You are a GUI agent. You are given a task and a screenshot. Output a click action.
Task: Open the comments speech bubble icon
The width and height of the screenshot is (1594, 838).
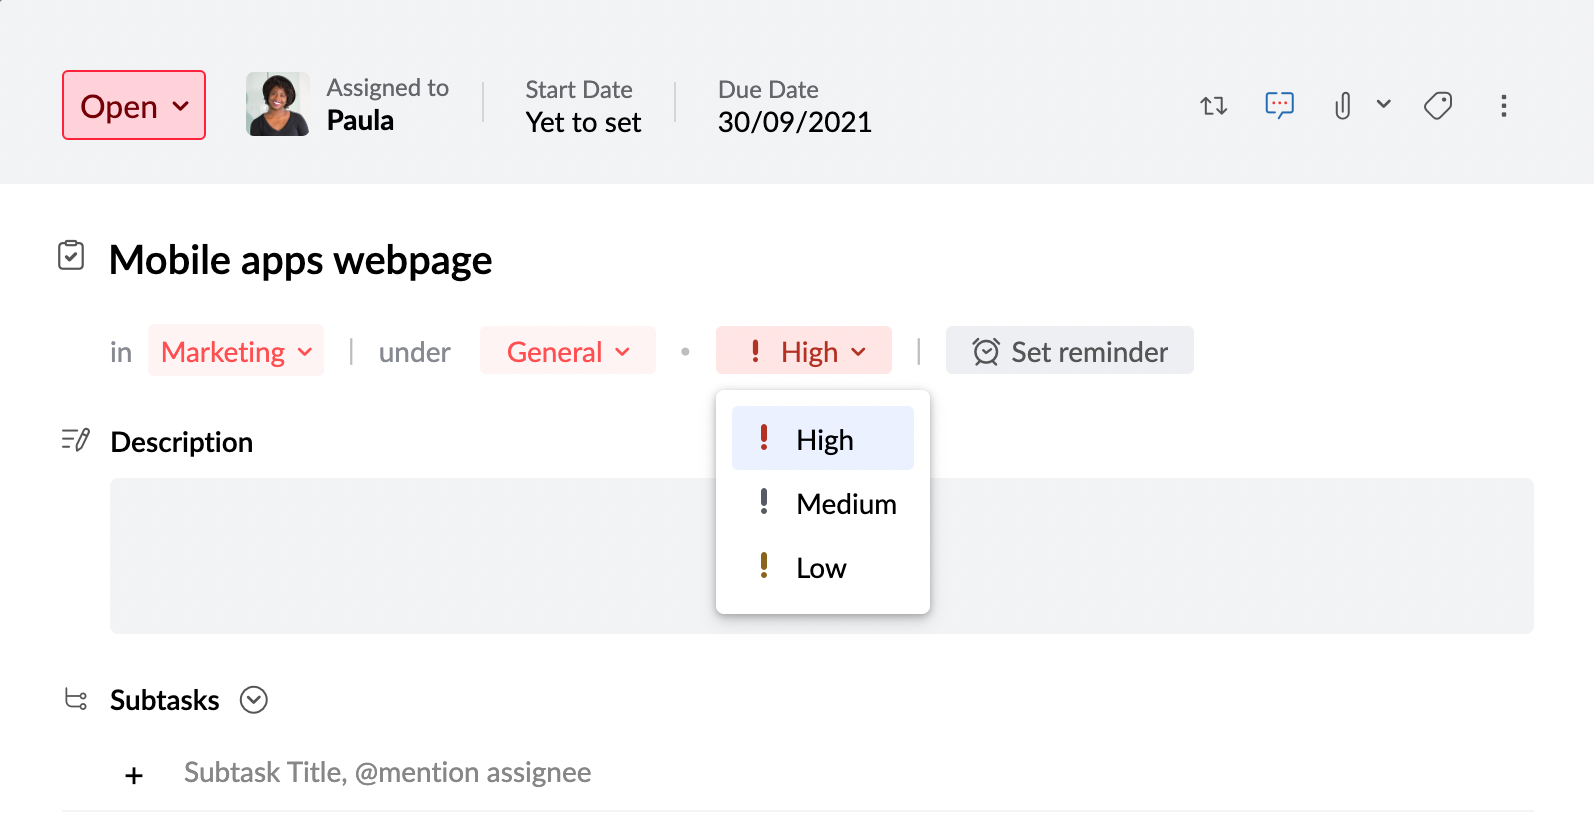(1279, 105)
